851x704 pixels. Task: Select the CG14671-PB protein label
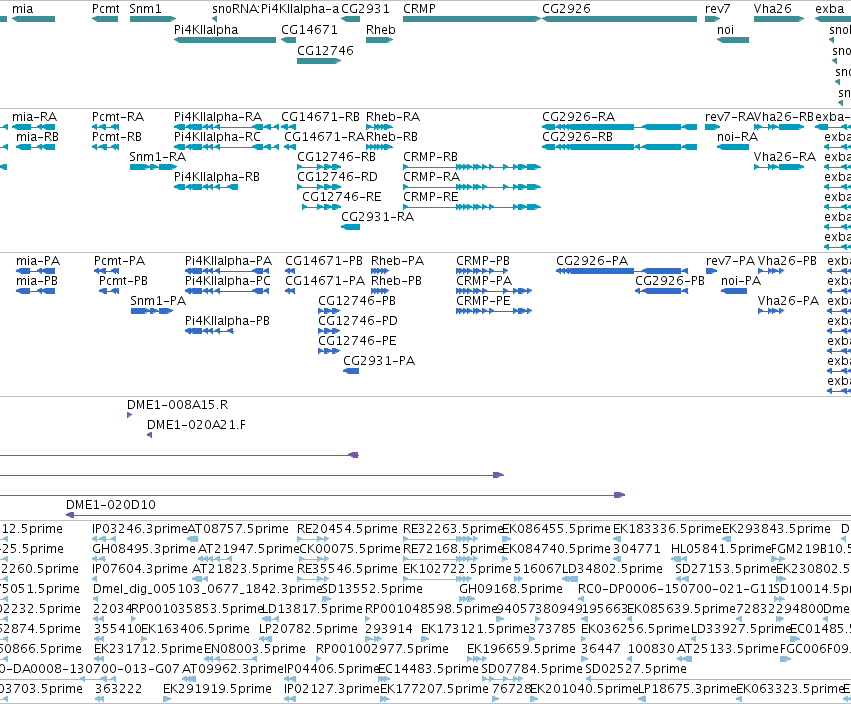coord(324,261)
